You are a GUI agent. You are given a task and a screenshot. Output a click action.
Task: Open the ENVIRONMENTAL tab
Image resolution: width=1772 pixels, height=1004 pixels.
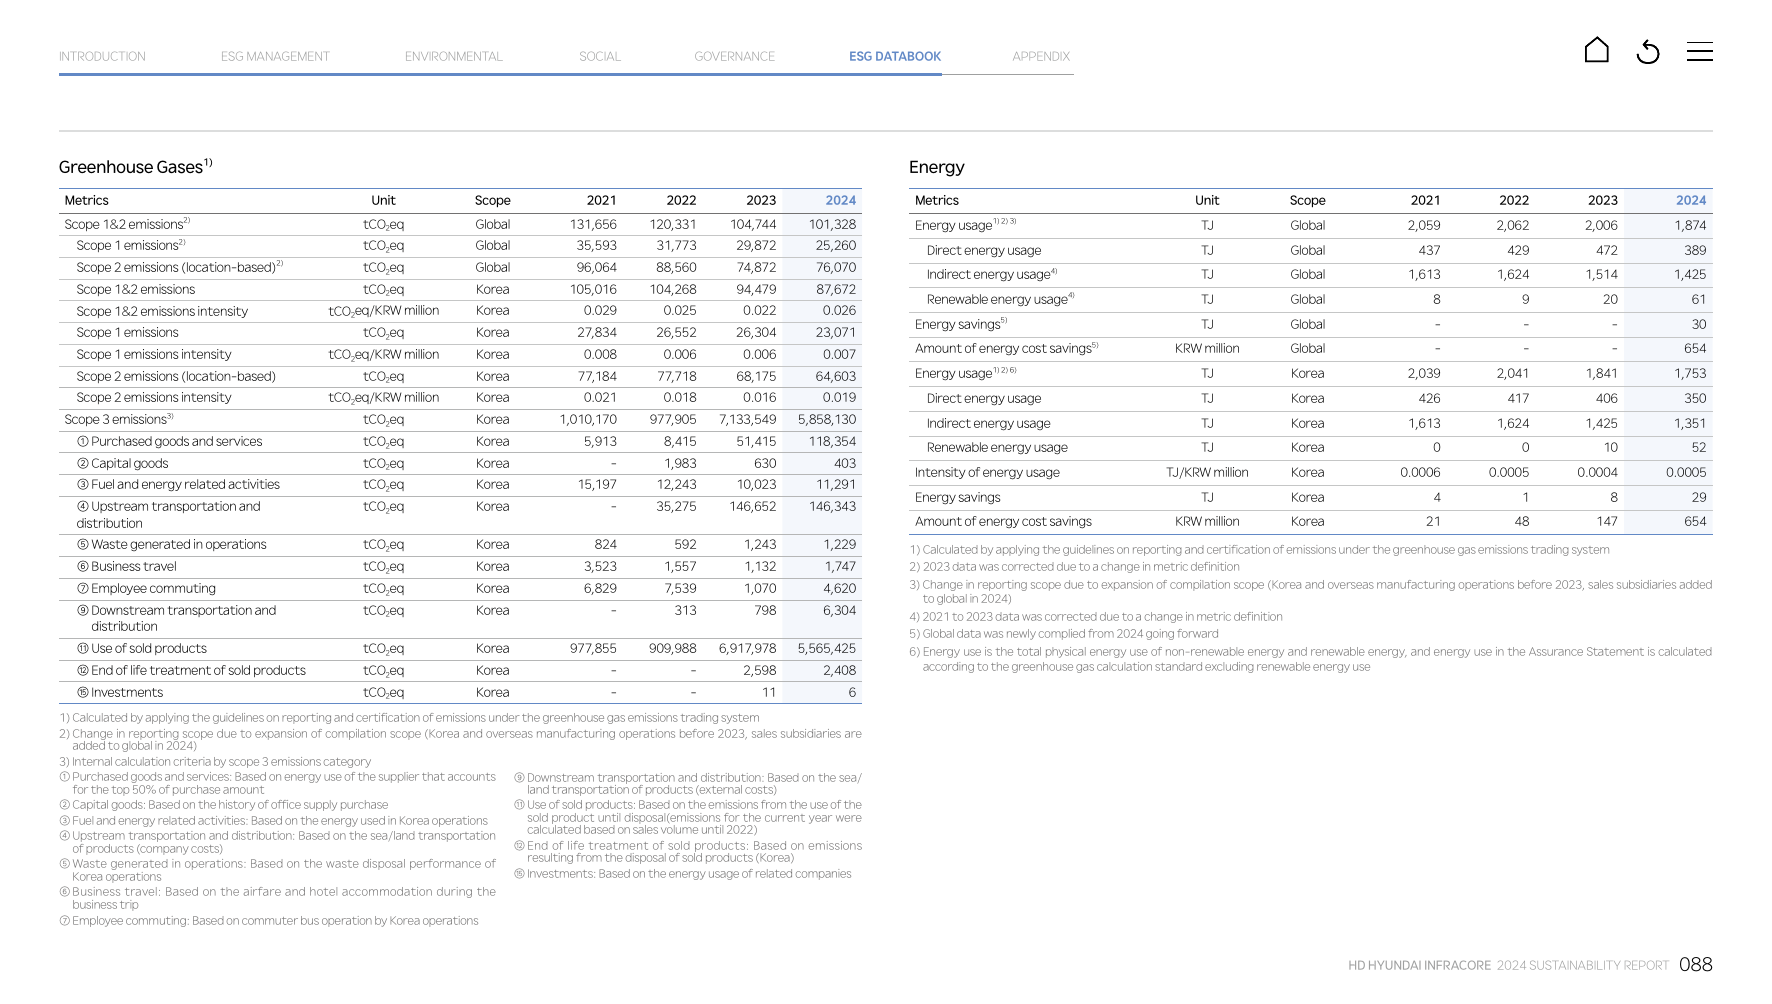coord(454,57)
